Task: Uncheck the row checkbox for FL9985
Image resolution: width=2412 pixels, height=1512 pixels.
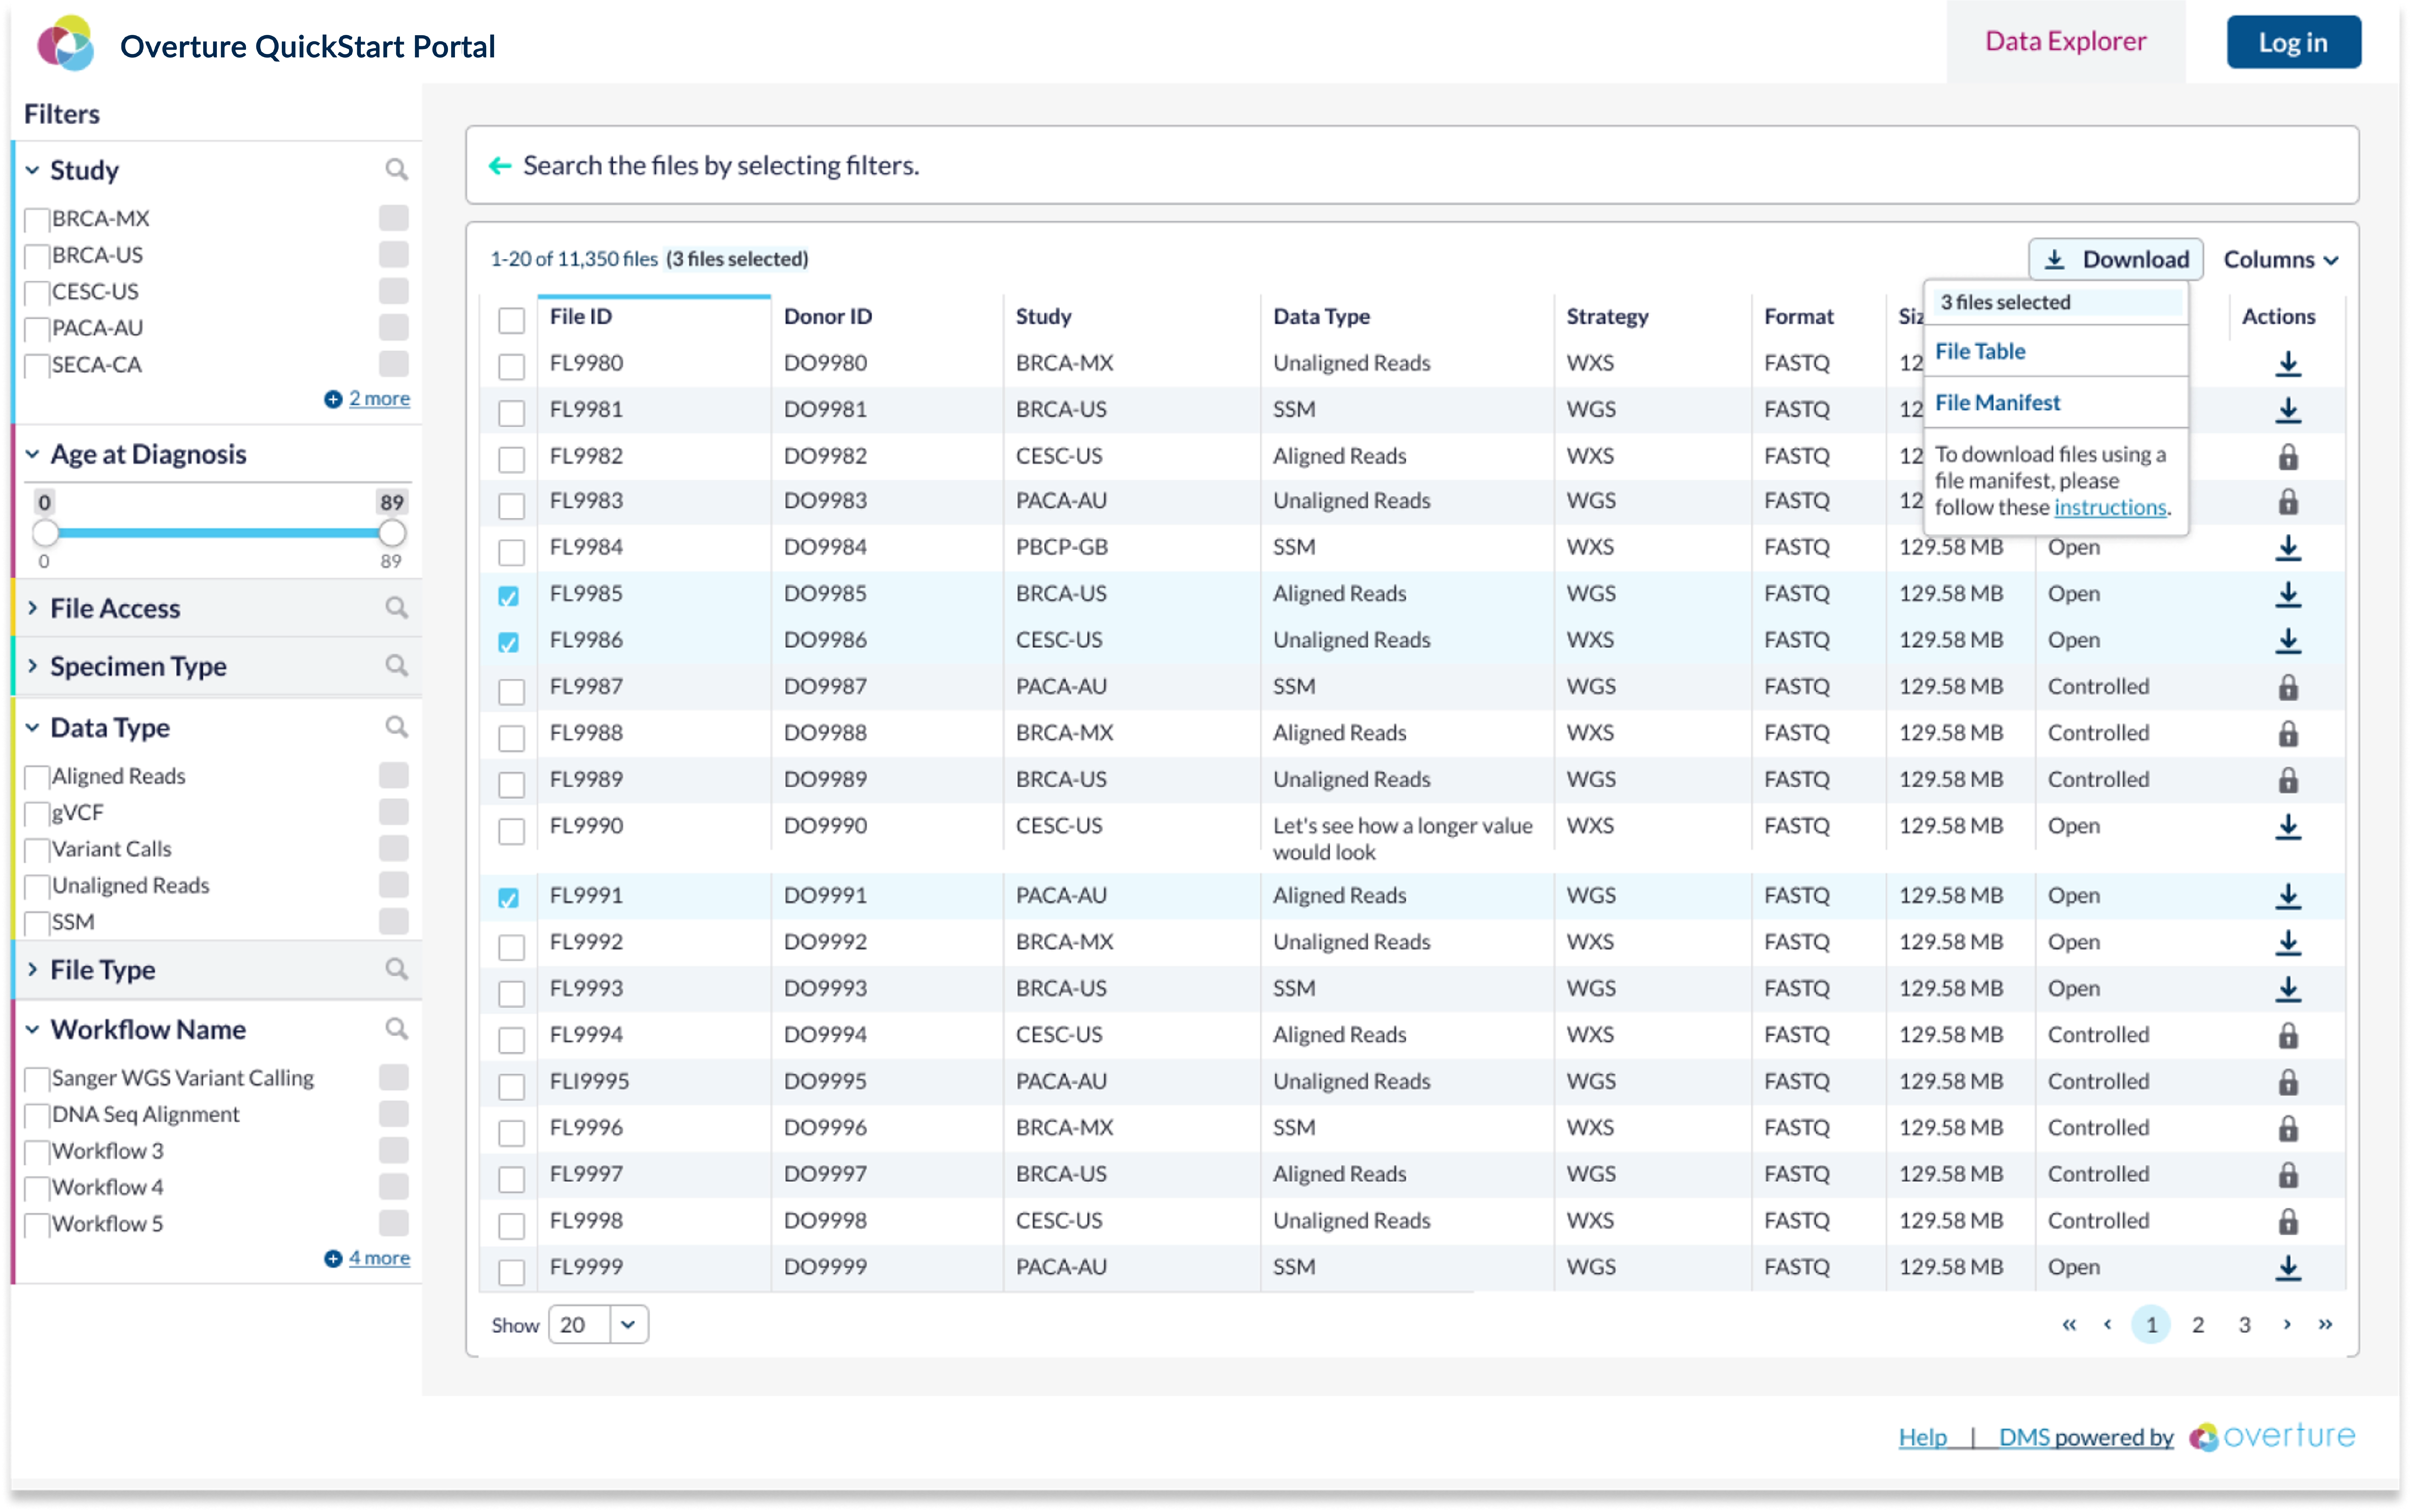Action: pos(509,596)
